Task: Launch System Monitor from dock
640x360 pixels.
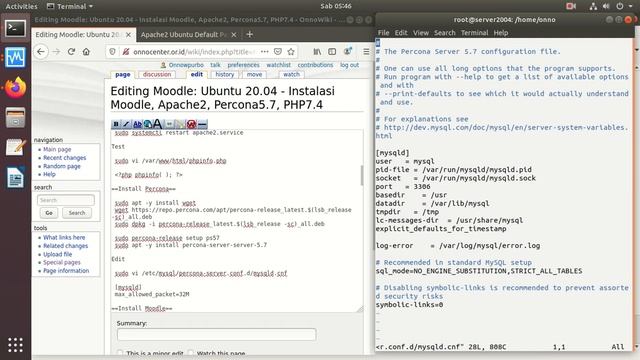Action: pyautogui.click(x=16, y=58)
